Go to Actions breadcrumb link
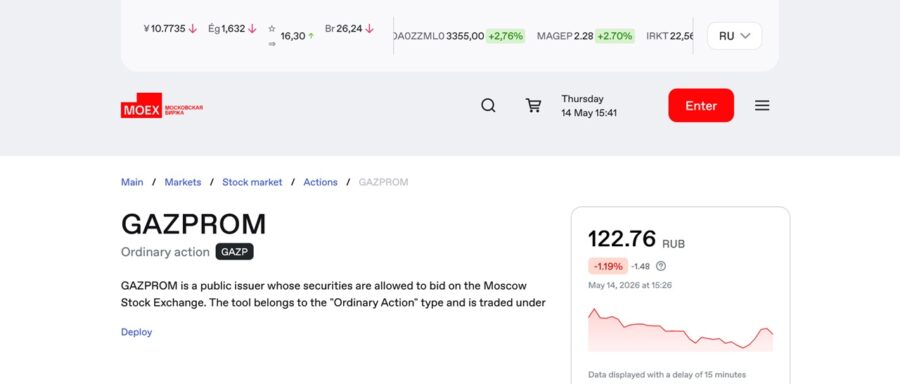 coord(320,182)
